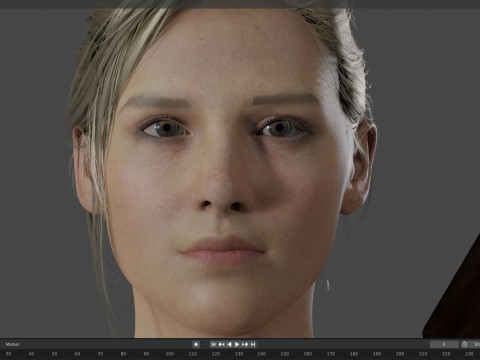Image resolution: width=480 pixels, height=360 pixels.
Task: Open the Marker menu in timeline
Action: click(12, 344)
